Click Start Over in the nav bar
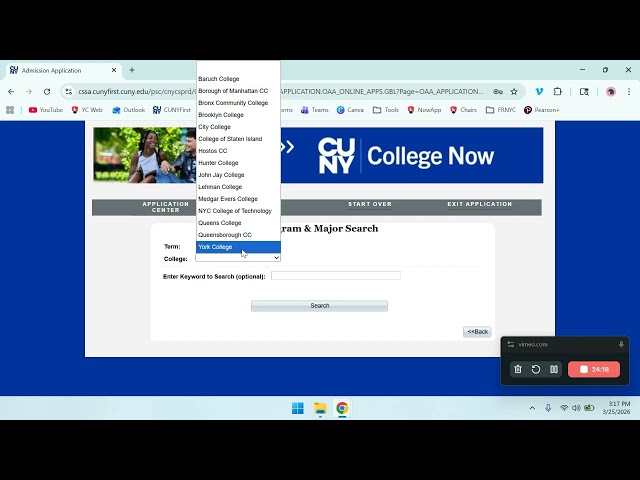This screenshot has height=480, width=640. click(370, 204)
